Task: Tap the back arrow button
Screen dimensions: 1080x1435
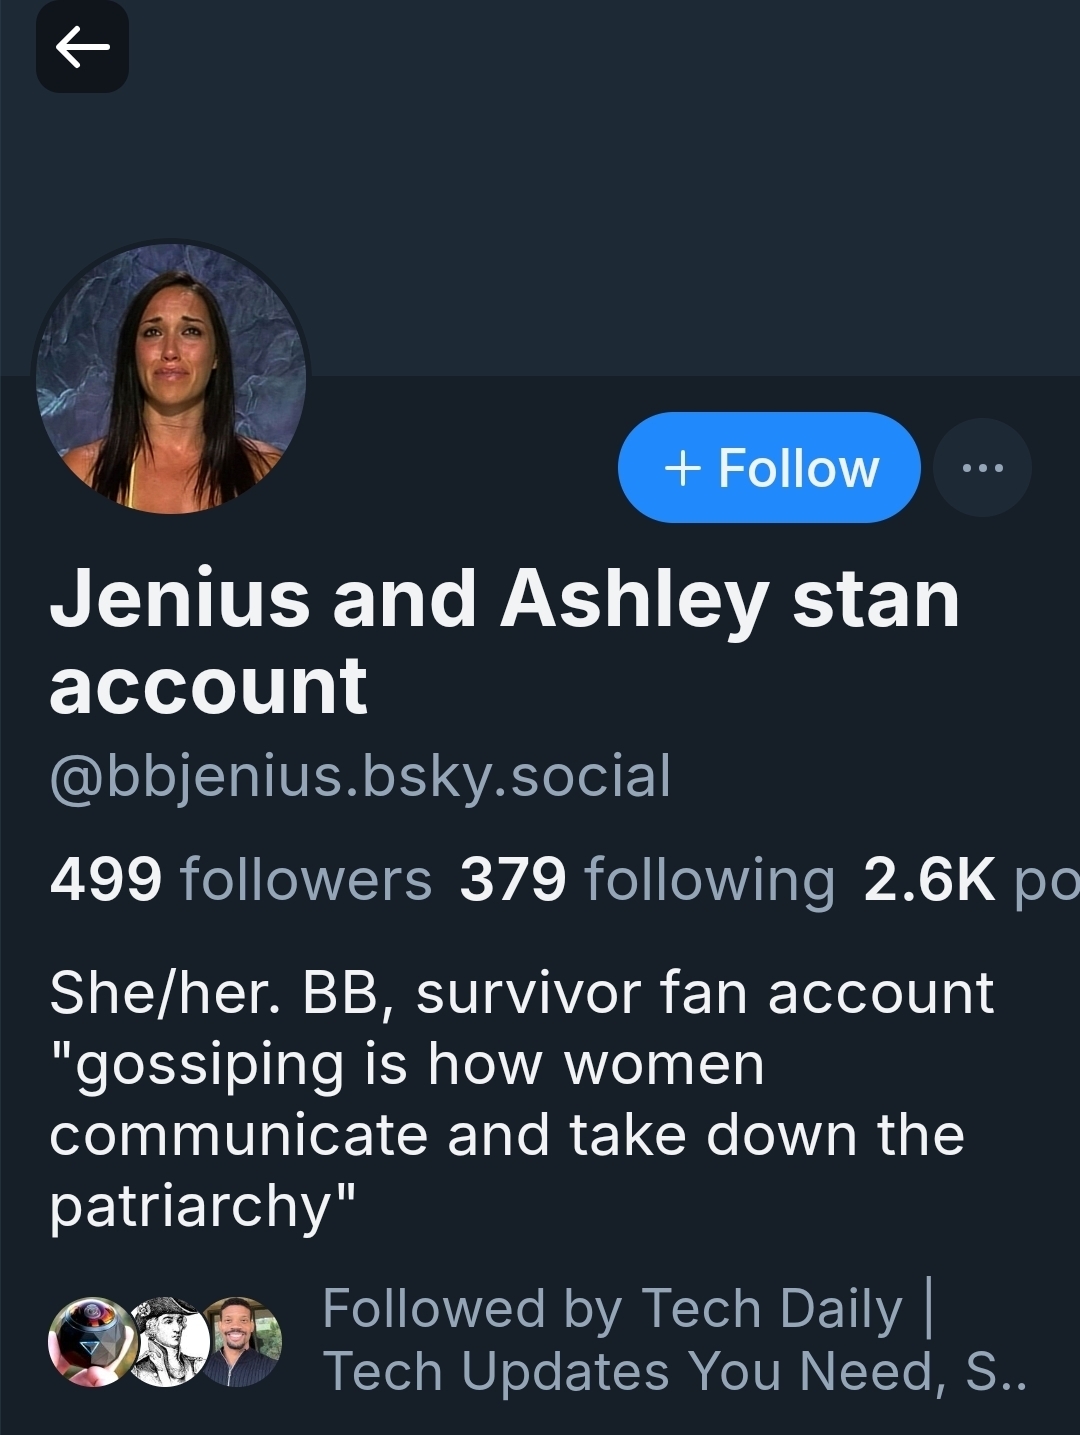Action: [x=82, y=47]
